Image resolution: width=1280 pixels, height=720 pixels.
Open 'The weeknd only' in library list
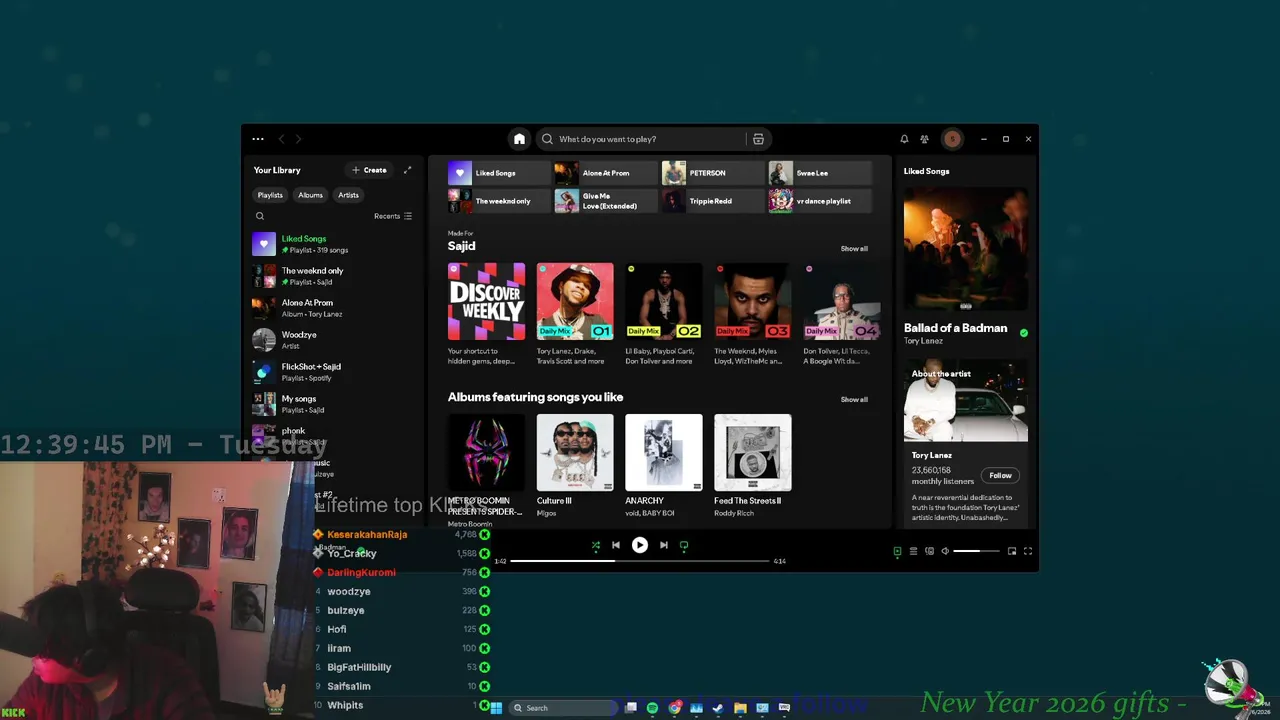click(x=334, y=276)
